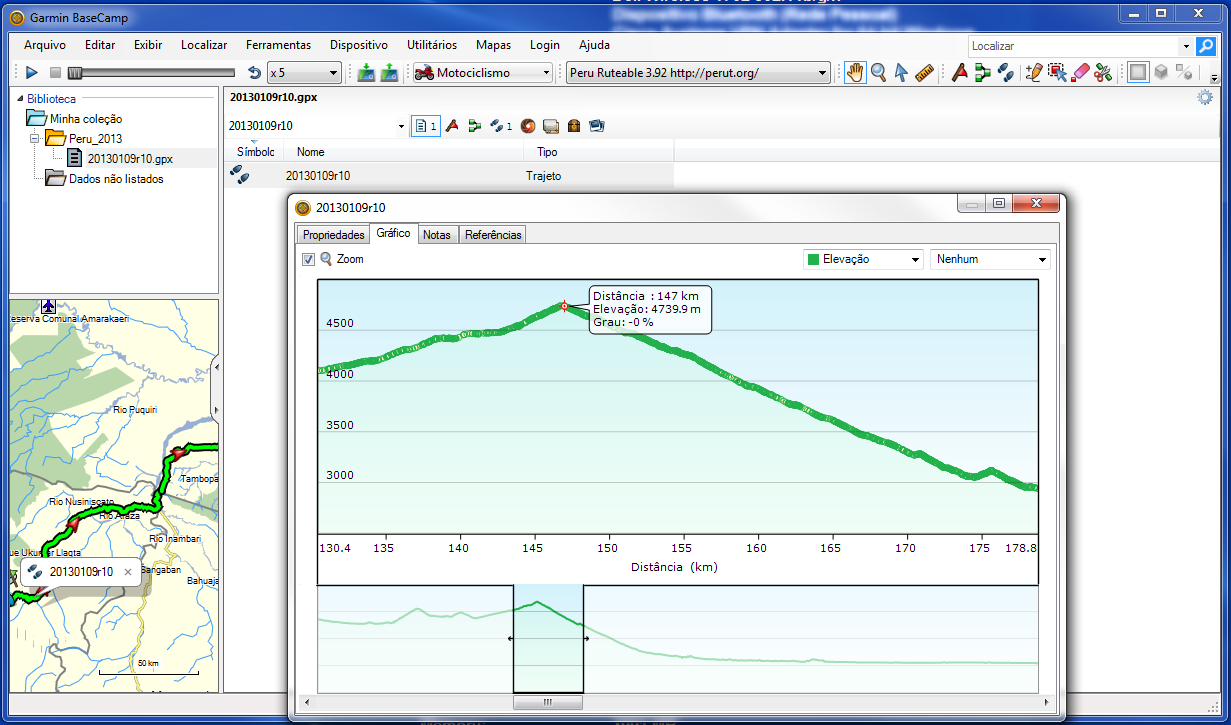Switch to the Propriedades tab
The height and width of the screenshot is (725, 1231).
pos(333,235)
